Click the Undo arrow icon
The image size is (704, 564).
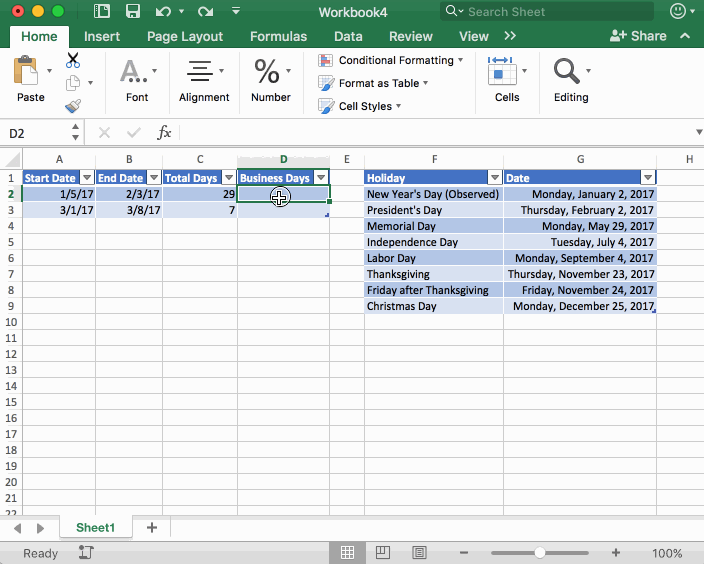pos(163,11)
